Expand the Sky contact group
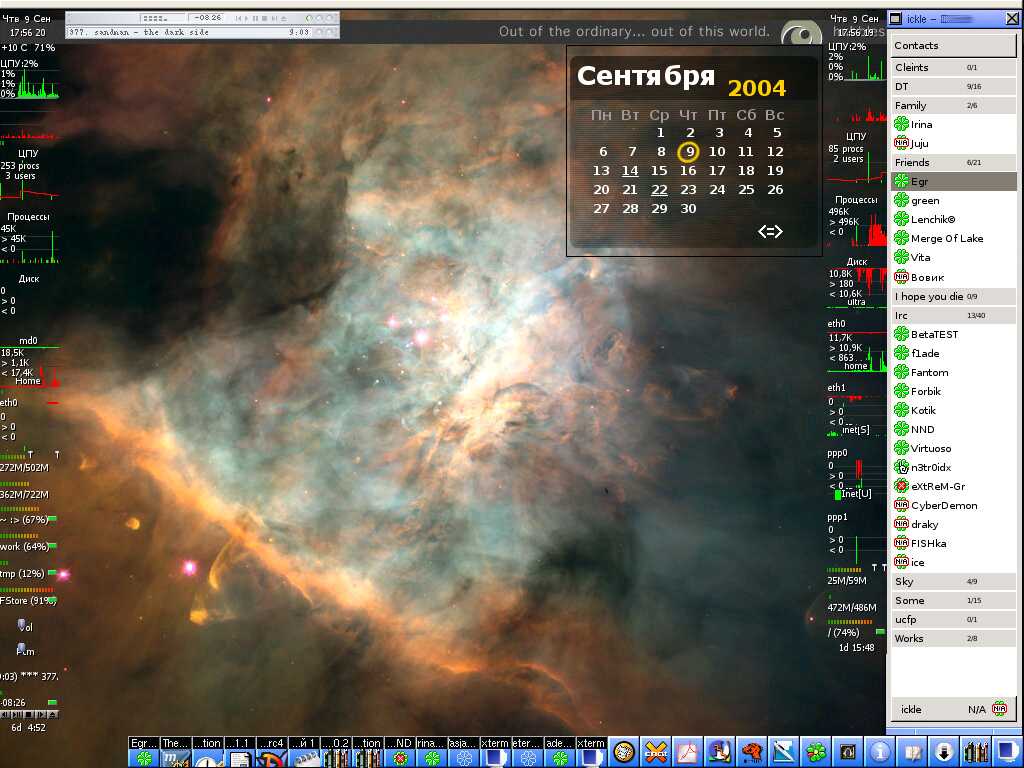The height and width of the screenshot is (768, 1024). [x=904, y=582]
